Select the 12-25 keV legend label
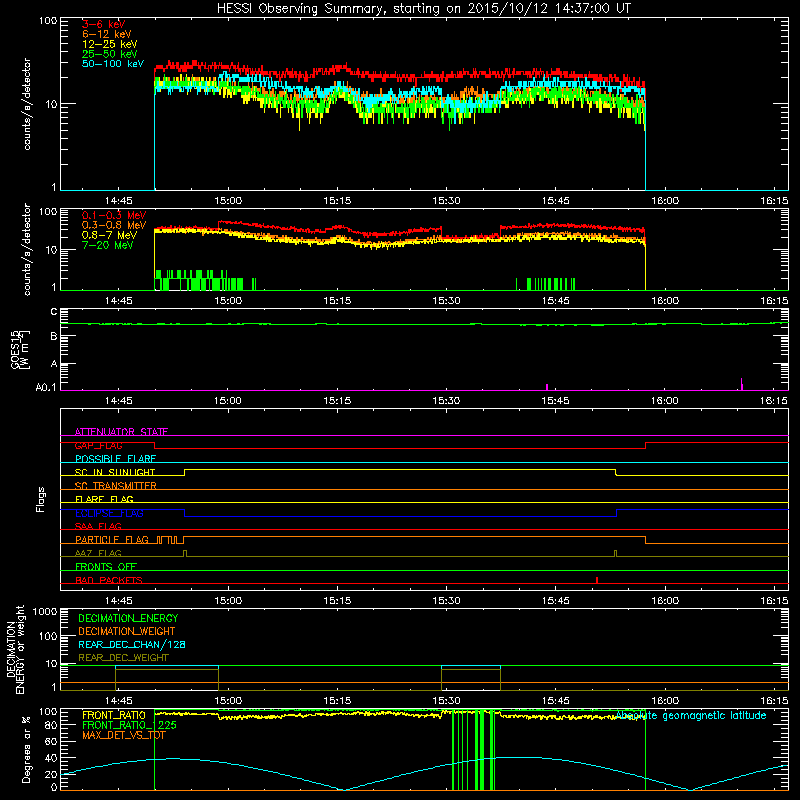Image resolution: width=800 pixels, height=800 pixels. [x=109, y=44]
